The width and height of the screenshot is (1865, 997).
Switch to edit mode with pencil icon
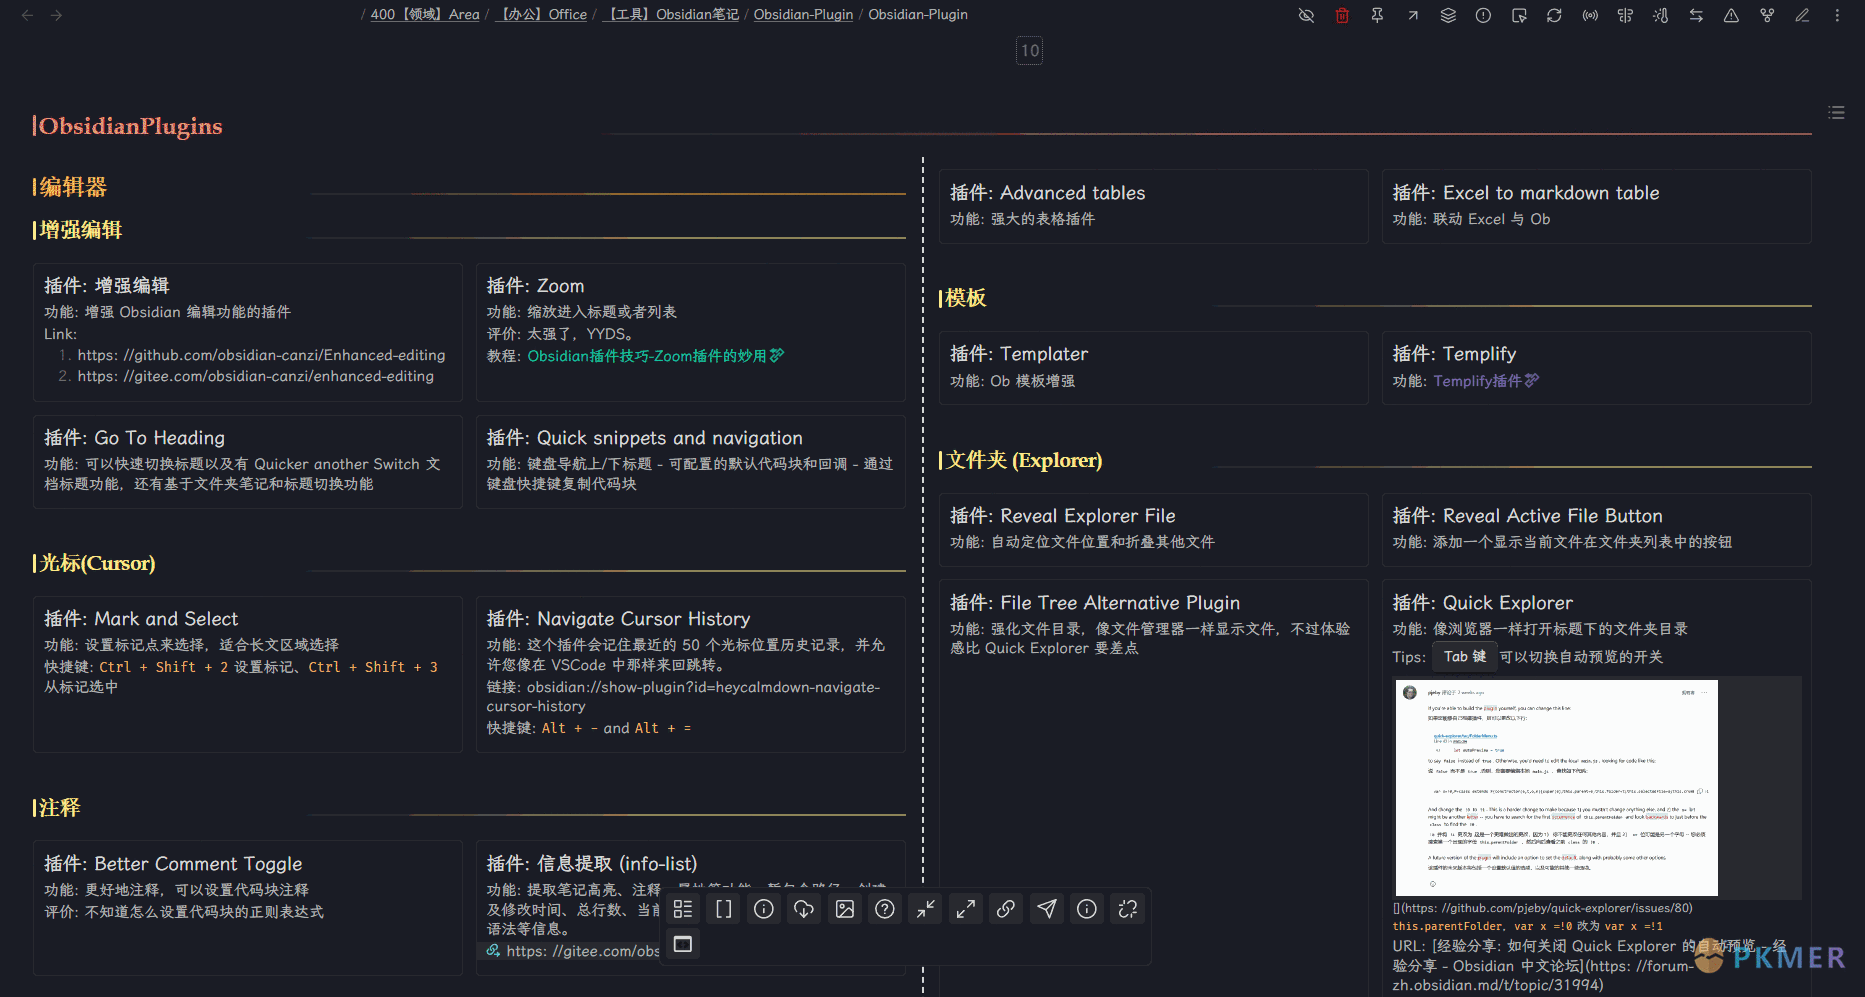1802,15
